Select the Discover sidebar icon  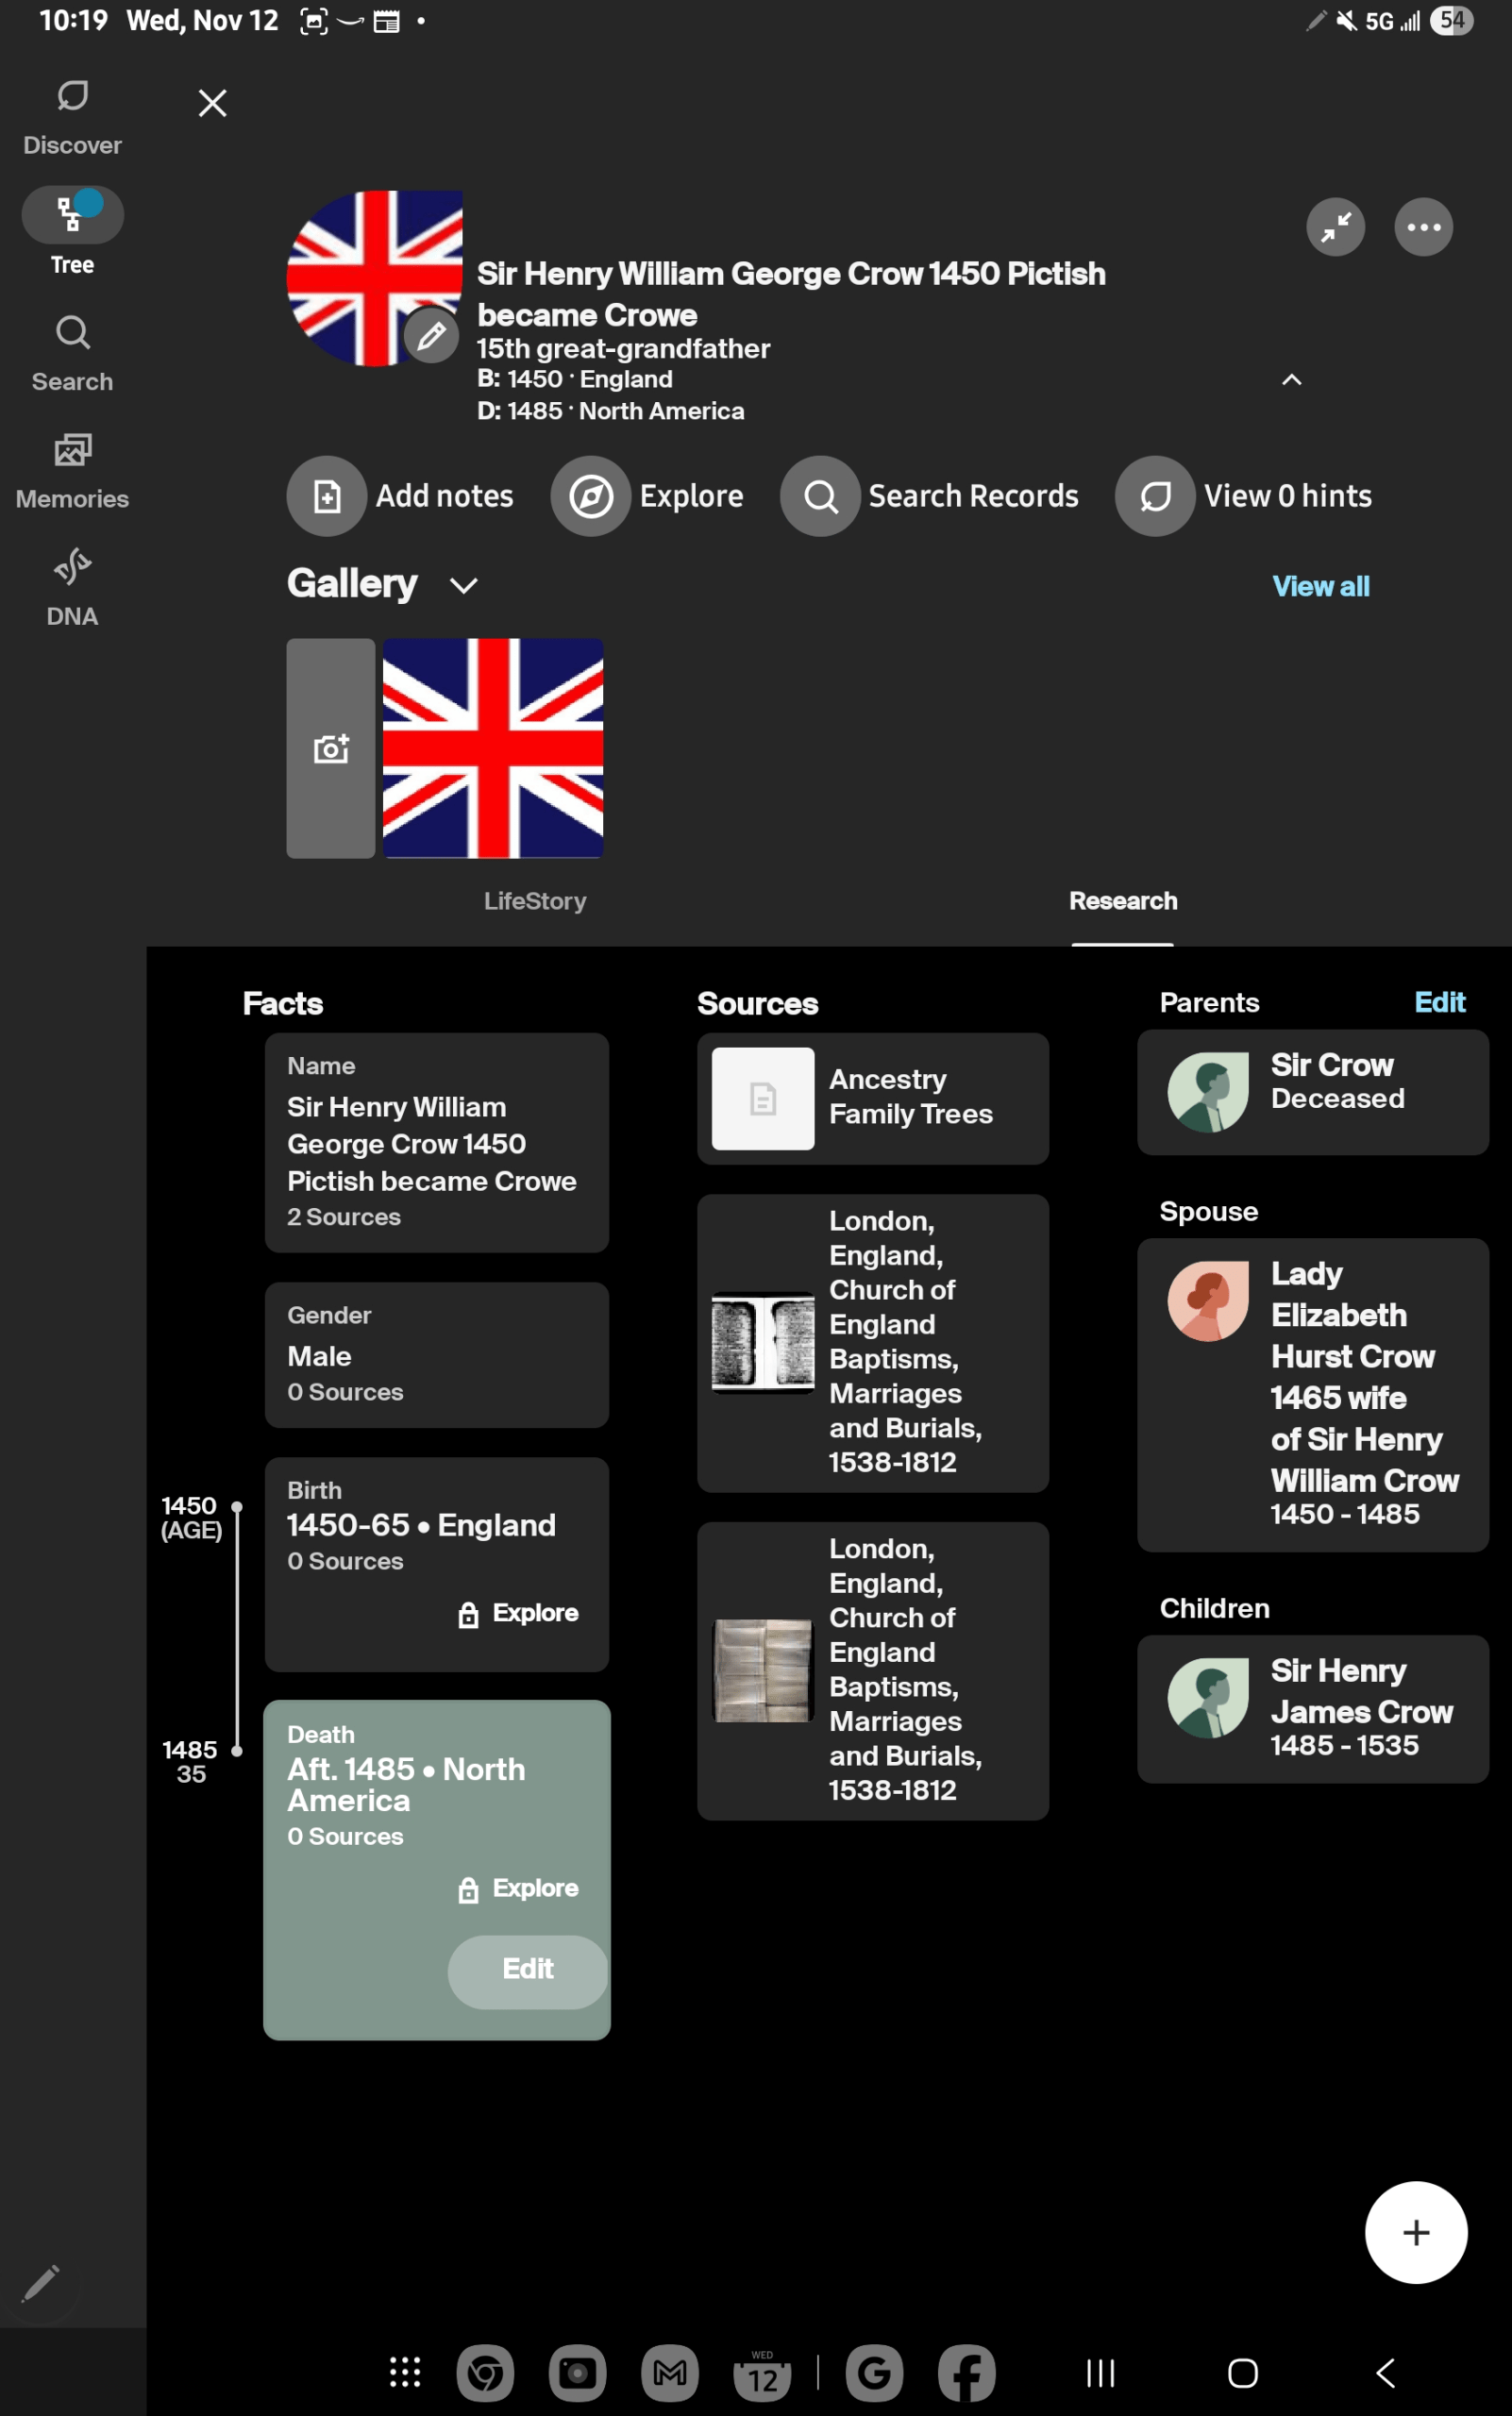point(72,110)
